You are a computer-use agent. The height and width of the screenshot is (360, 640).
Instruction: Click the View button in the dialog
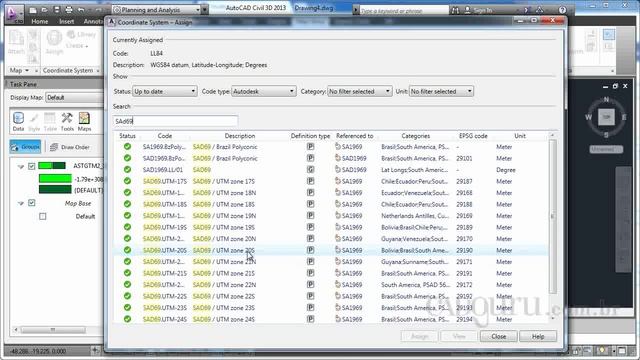(x=459, y=336)
